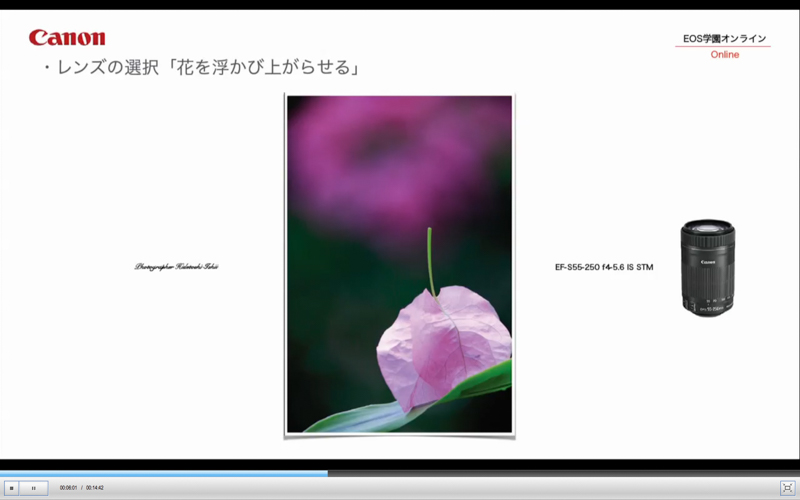Stop the video with the stop button
The height and width of the screenshot is (500, 800).
pos(12,488)
